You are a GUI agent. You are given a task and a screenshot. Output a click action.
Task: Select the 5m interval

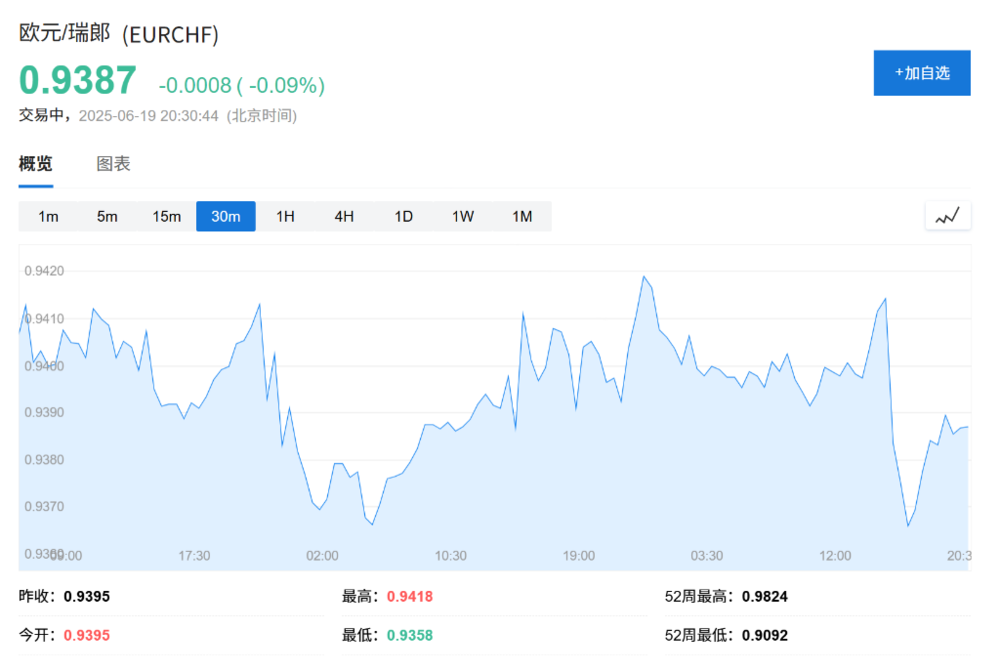click(107, 216)
